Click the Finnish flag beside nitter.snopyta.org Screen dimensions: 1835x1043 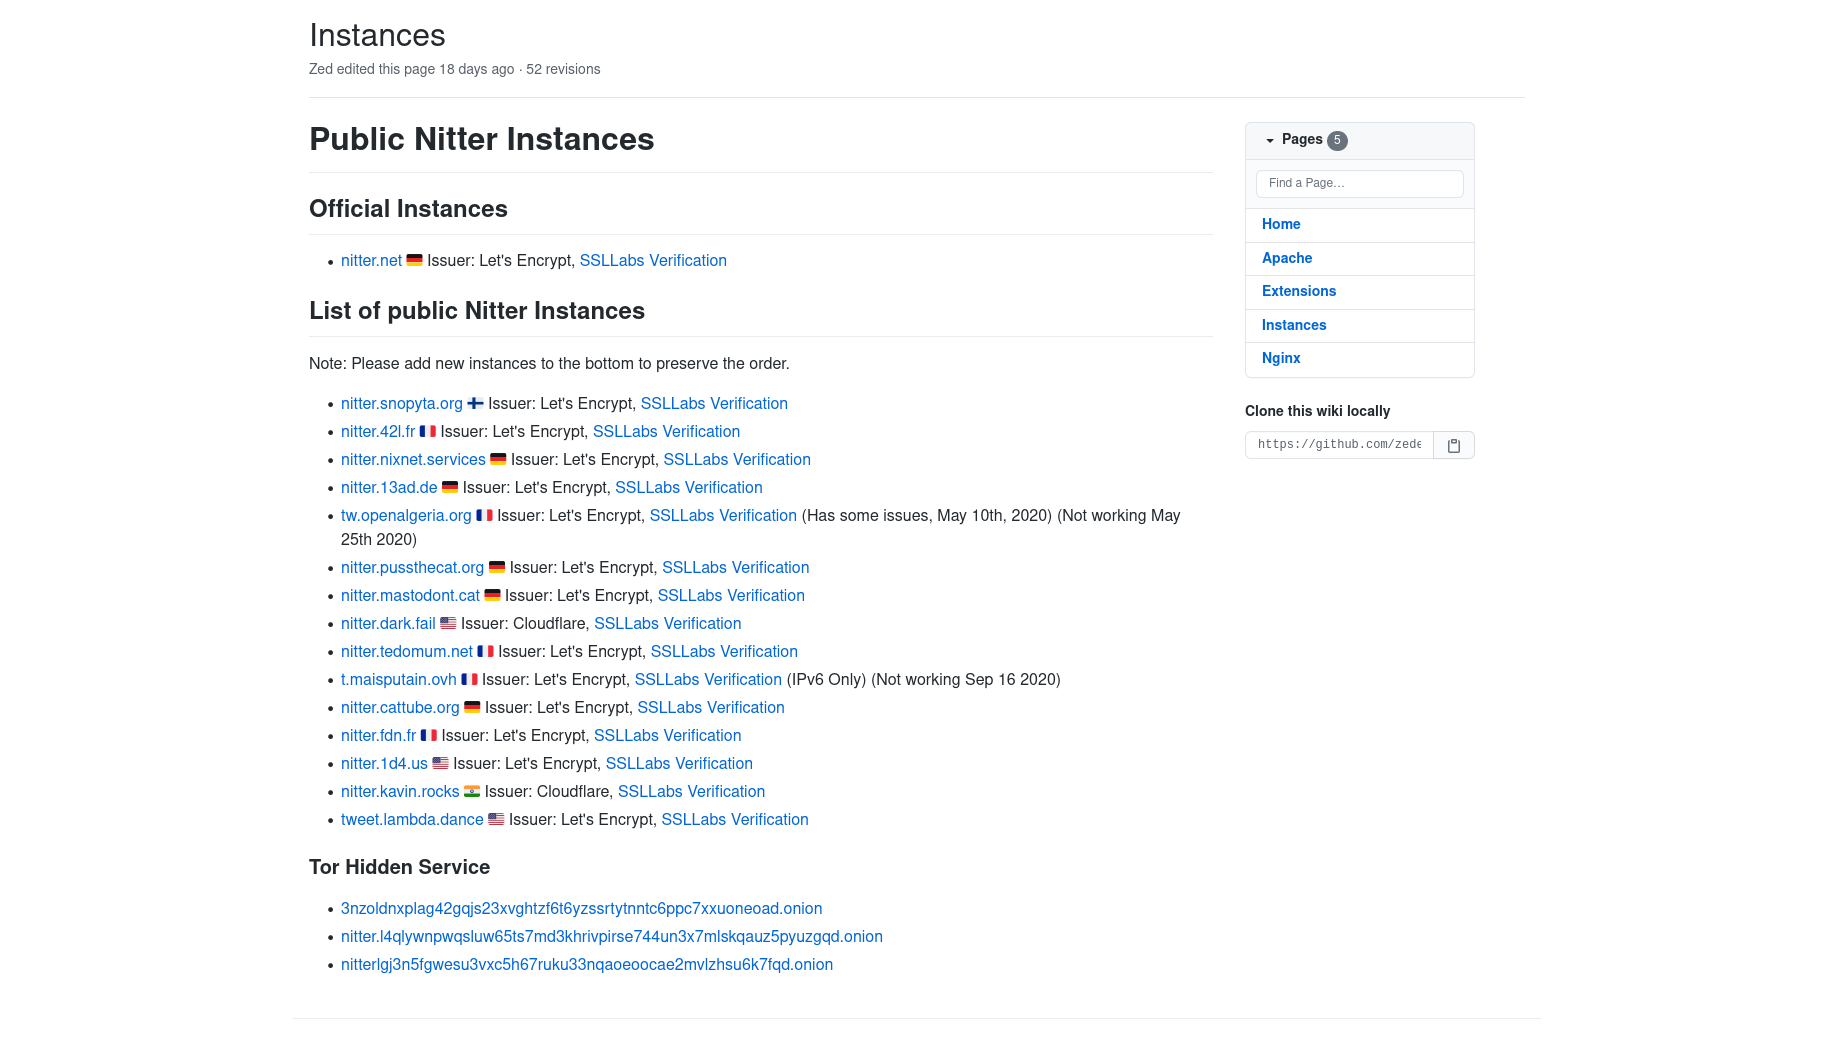pos(475,403)
